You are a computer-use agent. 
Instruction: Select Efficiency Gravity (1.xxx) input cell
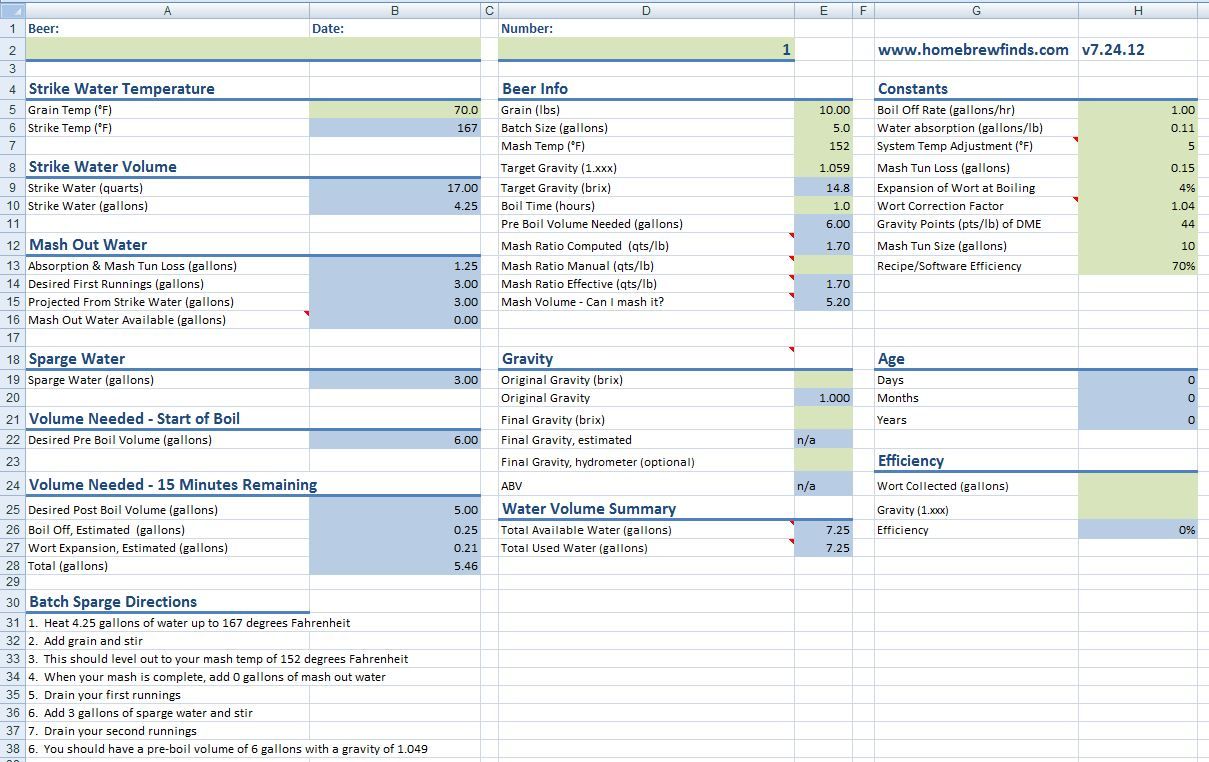(x=1138, y=510)
